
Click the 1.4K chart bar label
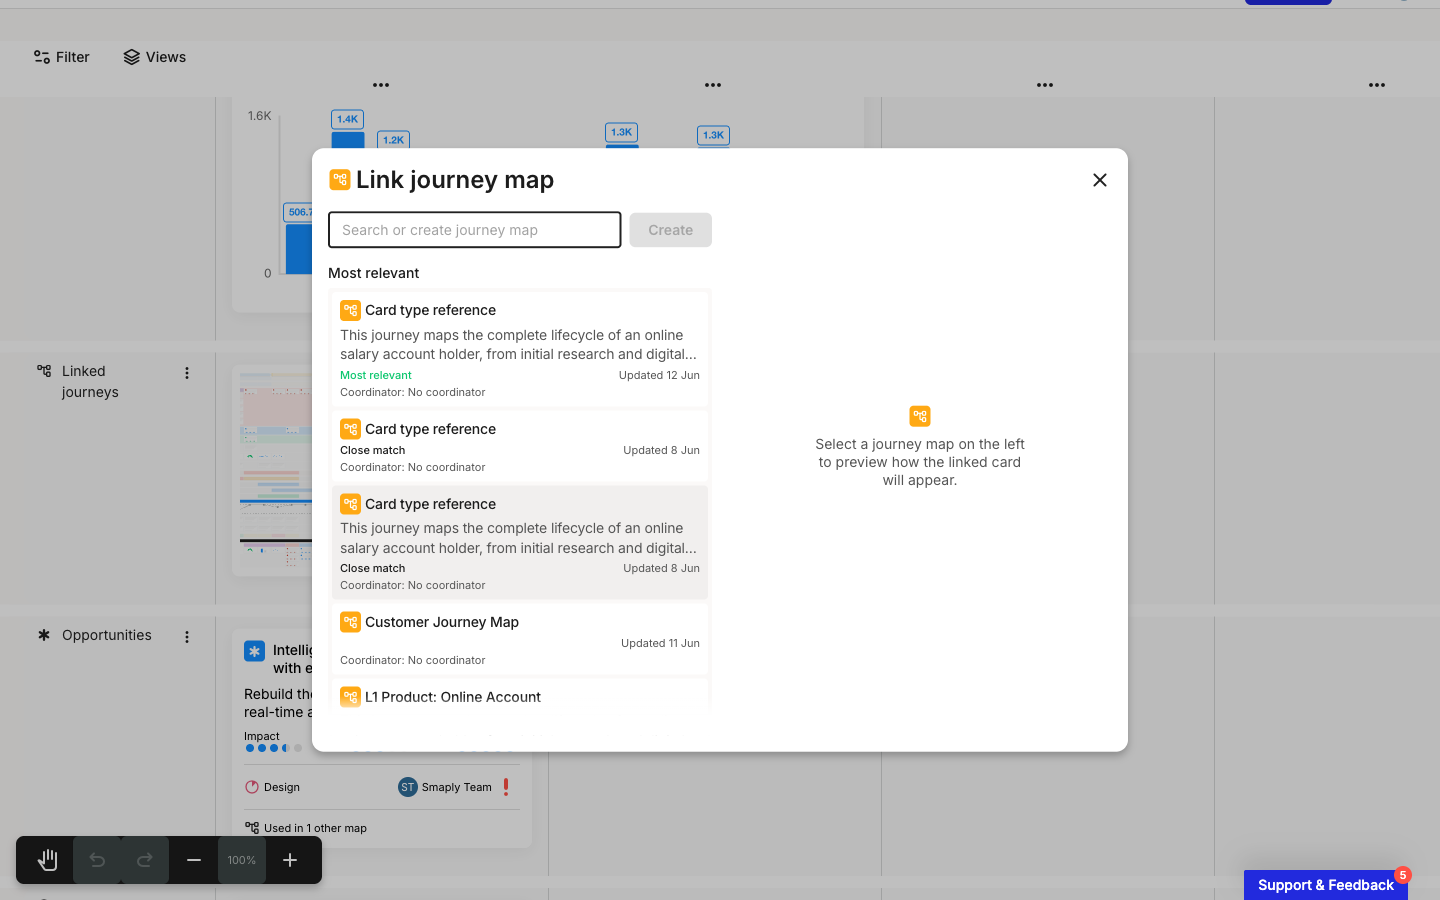pos(348,119)
